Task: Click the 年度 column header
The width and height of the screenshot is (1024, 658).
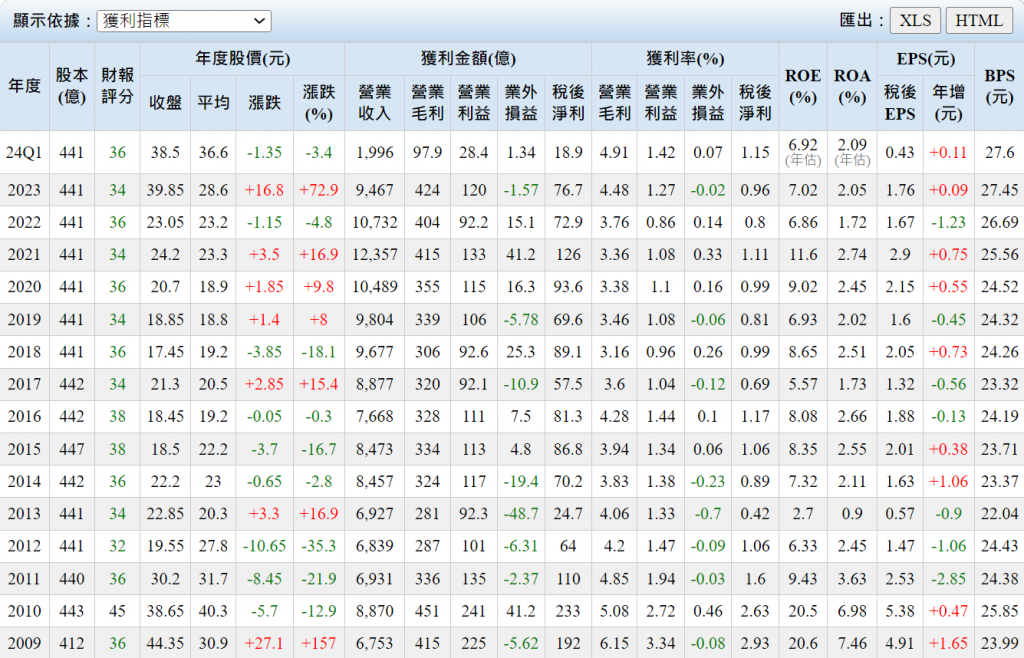Action: coord(24,86)
